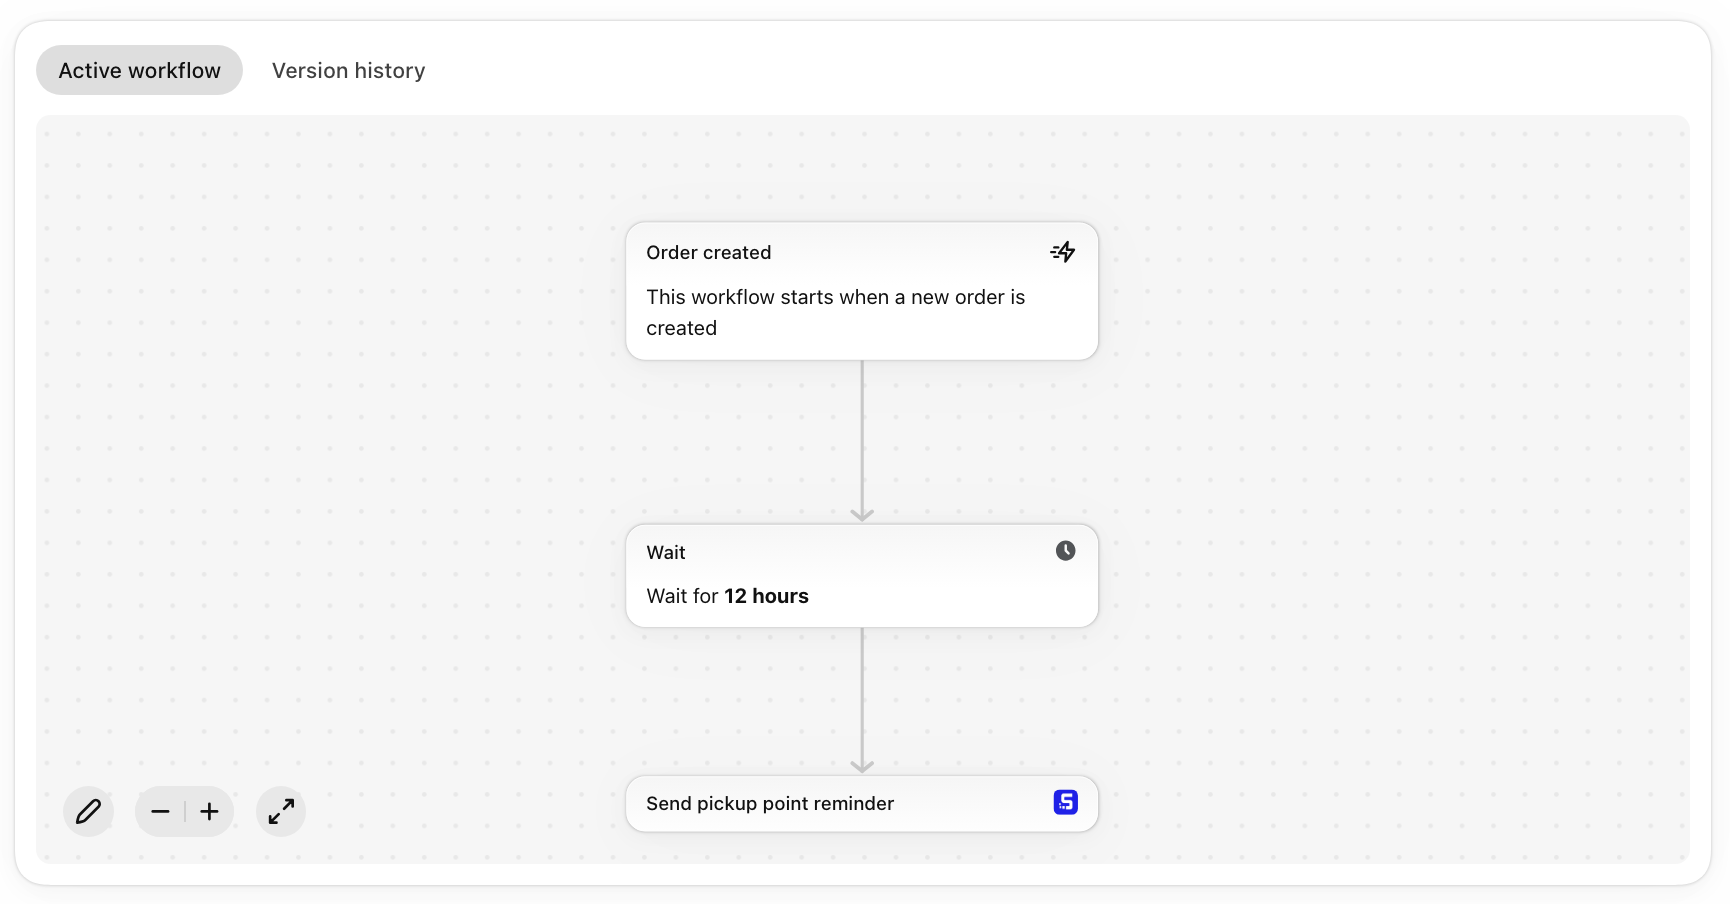Click the 'Wait for 12 hours' text
This screenshot has height=904, width=1730.
[x=727, y=596]
